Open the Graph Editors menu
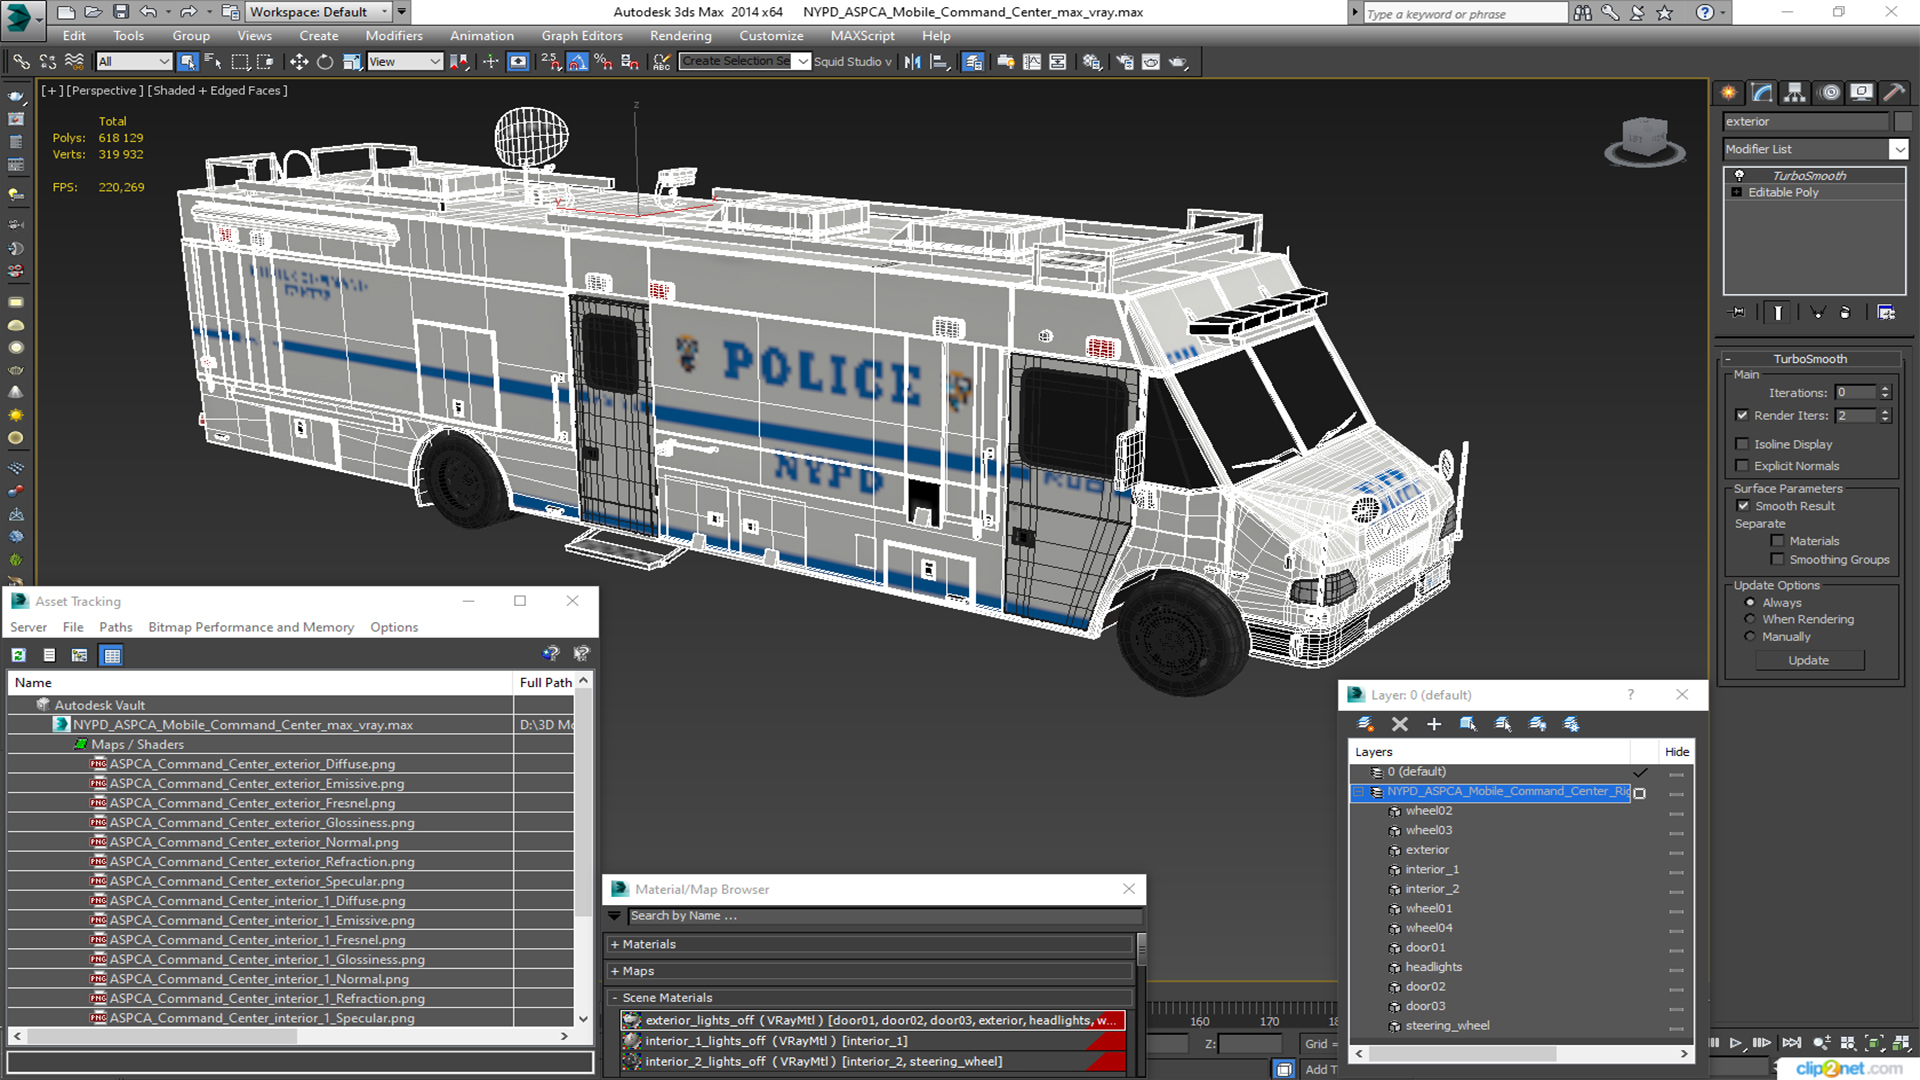 pos(582,36)
